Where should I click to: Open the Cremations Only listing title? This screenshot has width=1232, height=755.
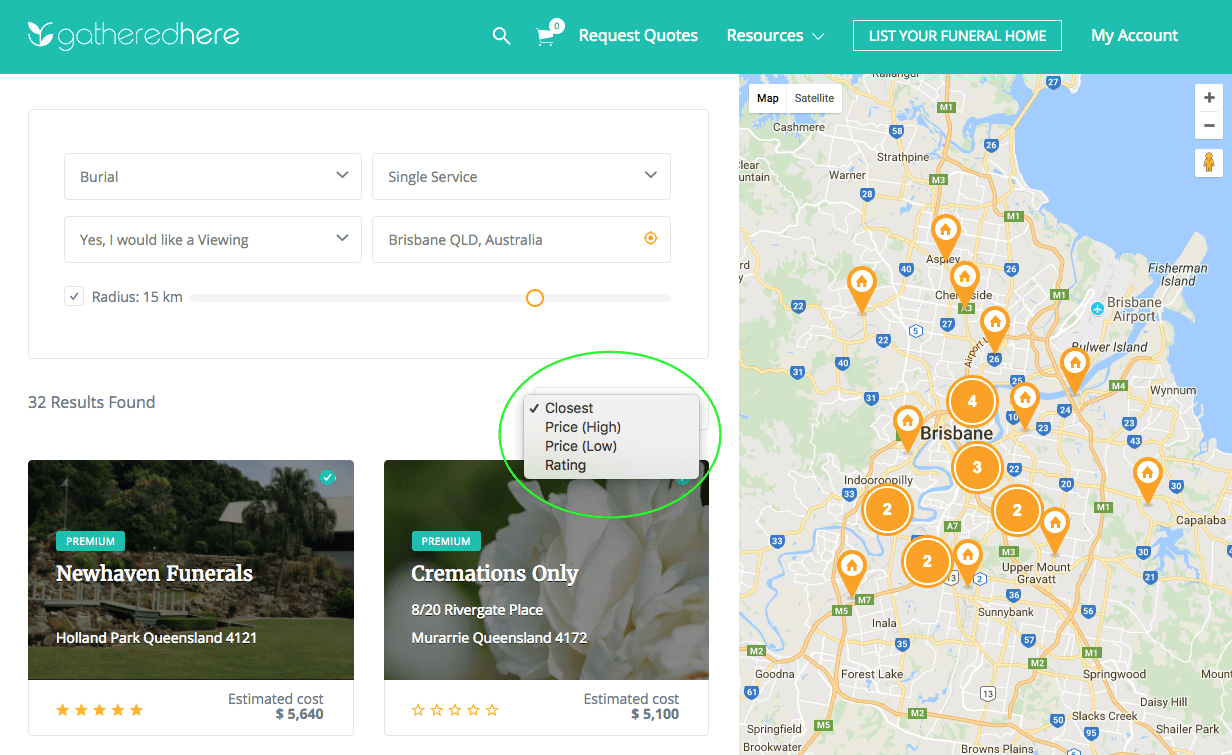point(495,574)
